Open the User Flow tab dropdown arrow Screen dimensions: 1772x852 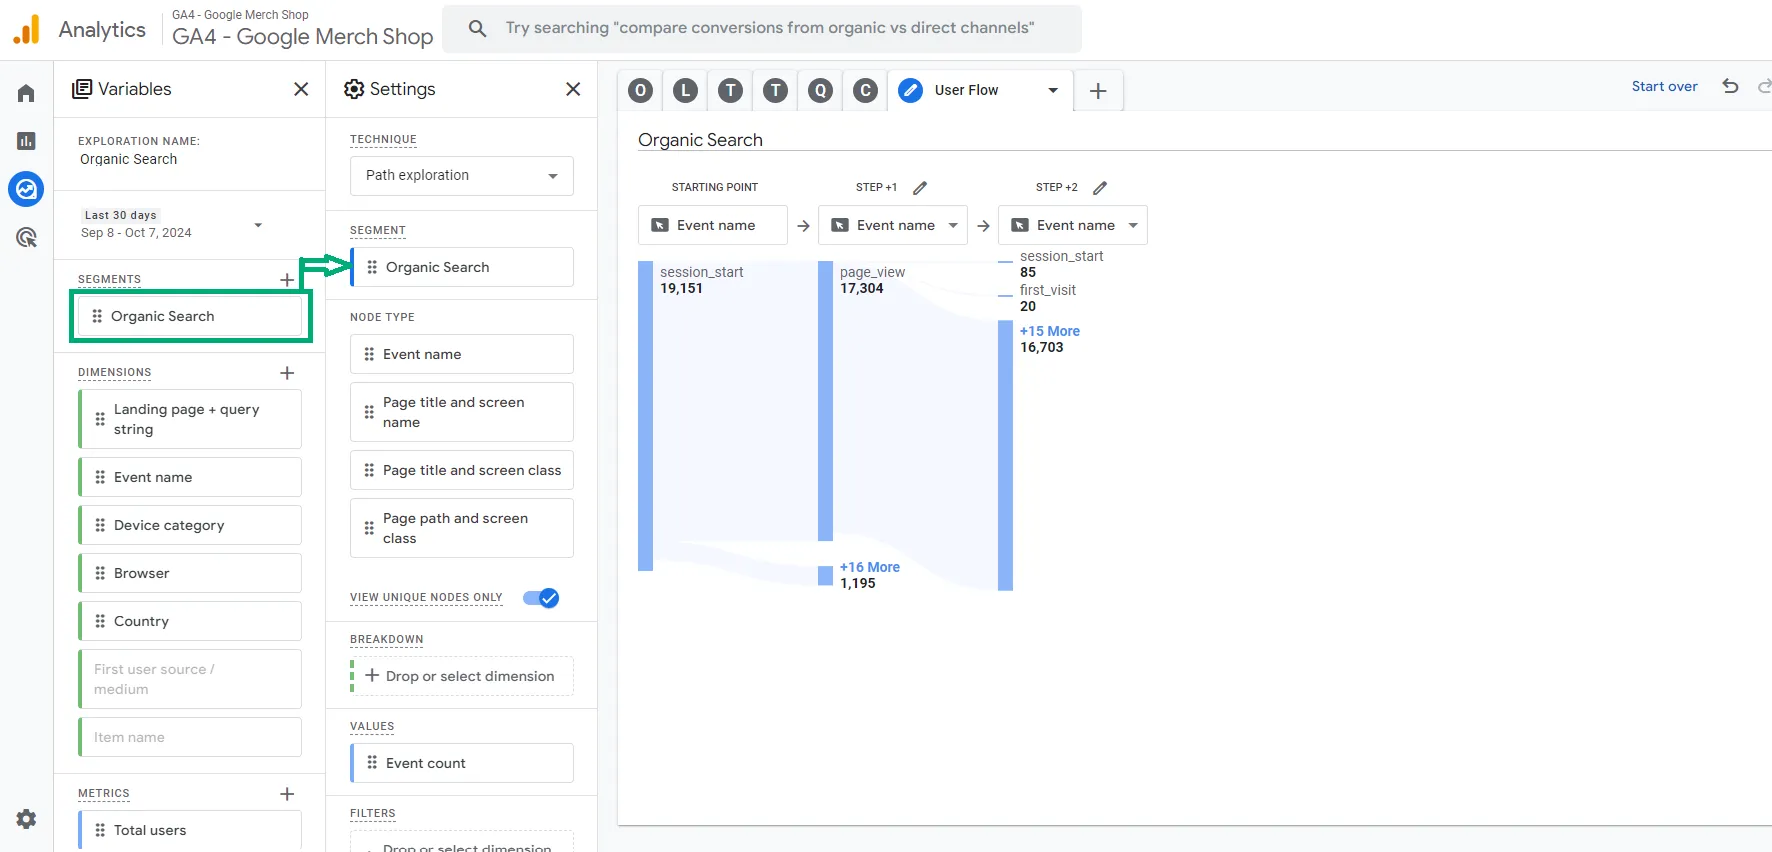tap(1053, 90)
